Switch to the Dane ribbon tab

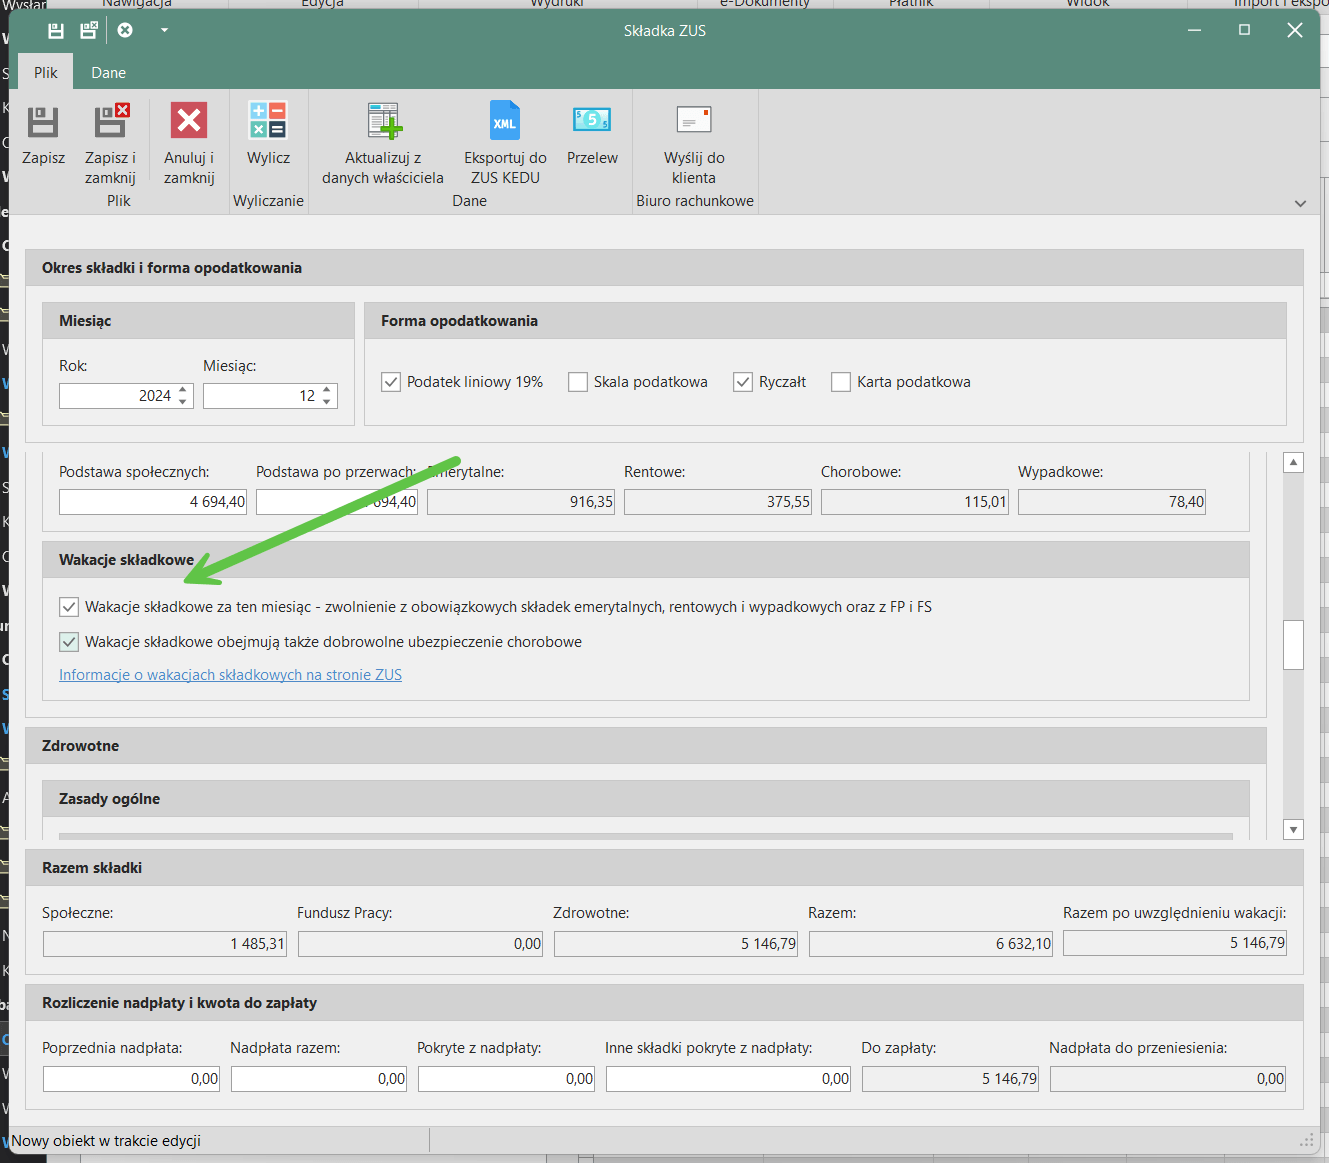(x=108, y=73)
